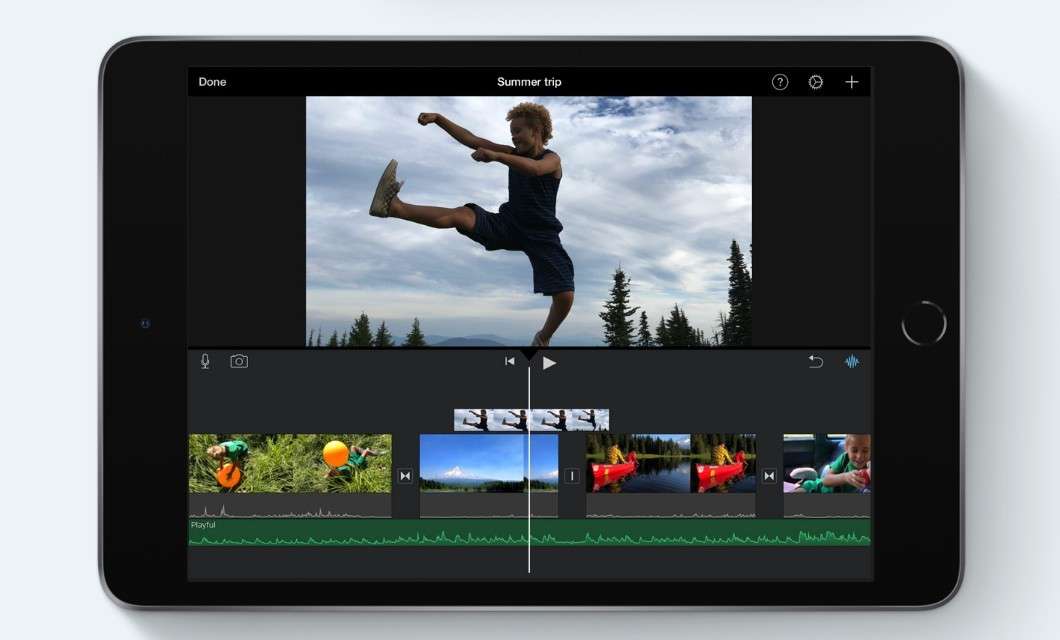The image size is (1060, 640).
Task: Edit transition between mountain and kayak clips
Action: [x=572, y=476]
